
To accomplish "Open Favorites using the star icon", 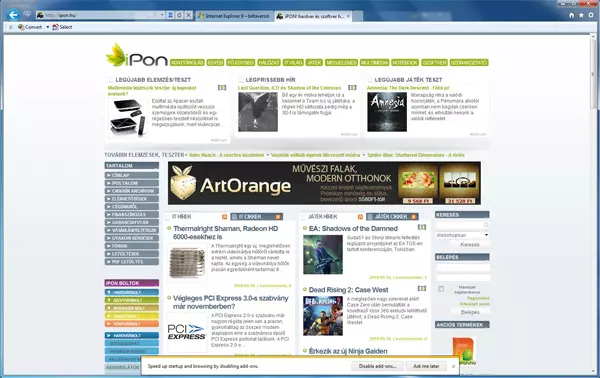I will pyautogui.click(x=581, y=15).
